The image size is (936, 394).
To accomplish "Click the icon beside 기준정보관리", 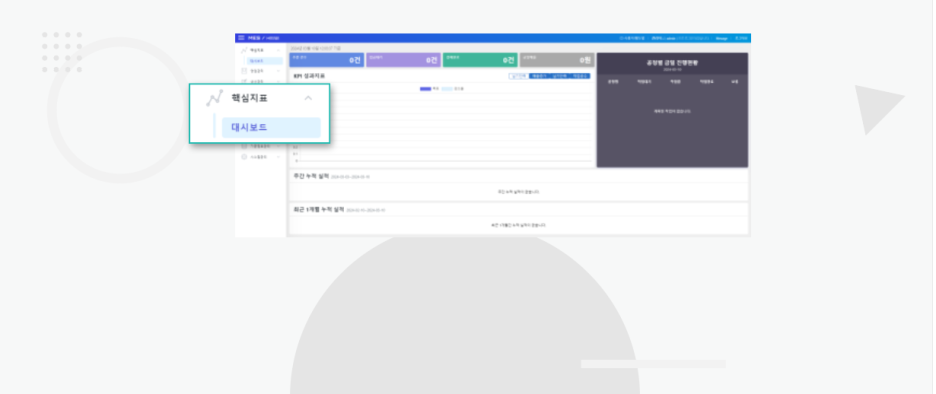I will pos(244,146).
